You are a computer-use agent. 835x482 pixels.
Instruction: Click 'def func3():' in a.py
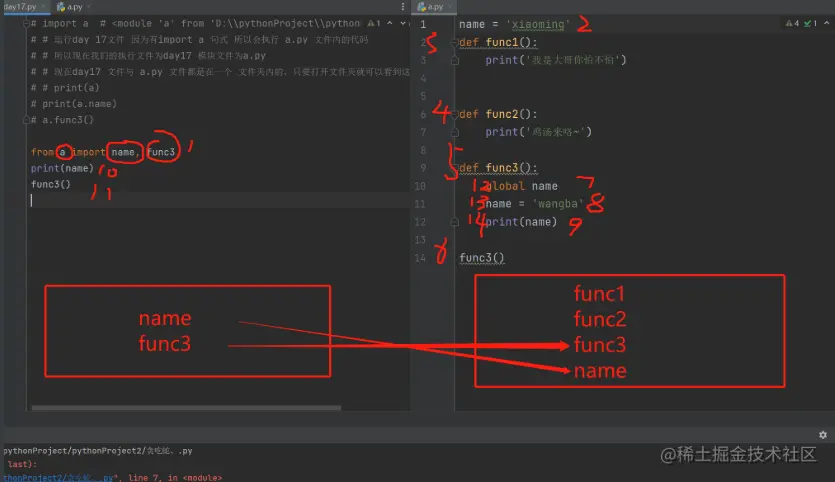pos(498,168)
